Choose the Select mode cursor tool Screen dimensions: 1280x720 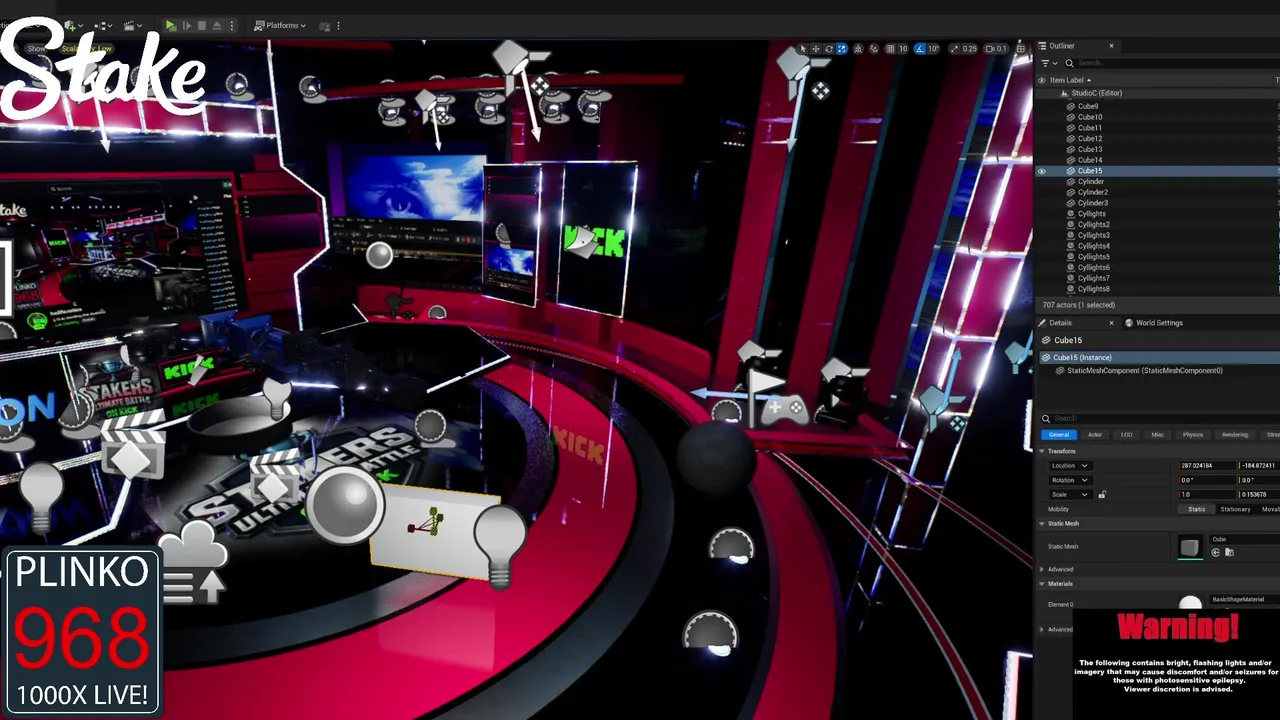coord(802,48)
